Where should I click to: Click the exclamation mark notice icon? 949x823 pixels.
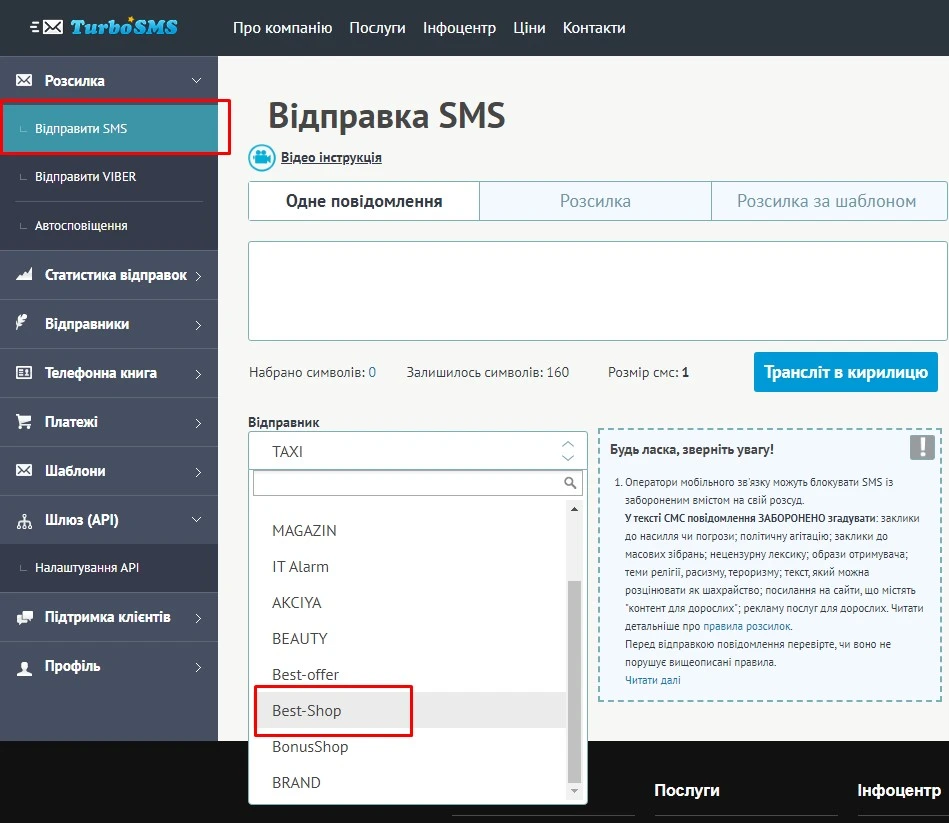922,447
